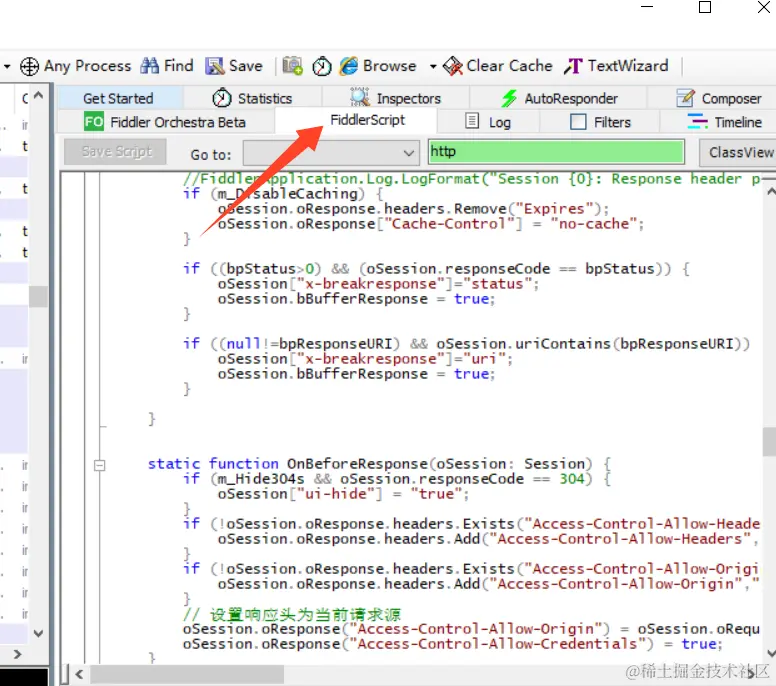
Task: Toggle the Filters tab checkbox
Action: click(x=578, y=122)
